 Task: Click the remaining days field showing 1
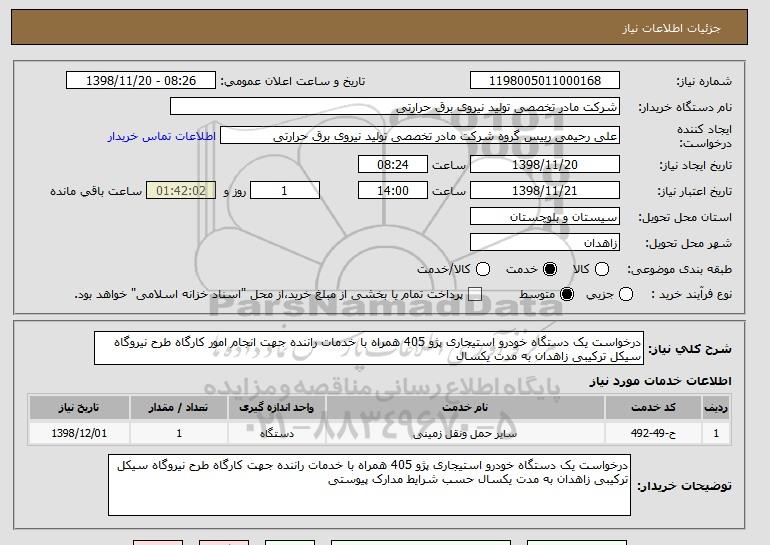[285, 191]
